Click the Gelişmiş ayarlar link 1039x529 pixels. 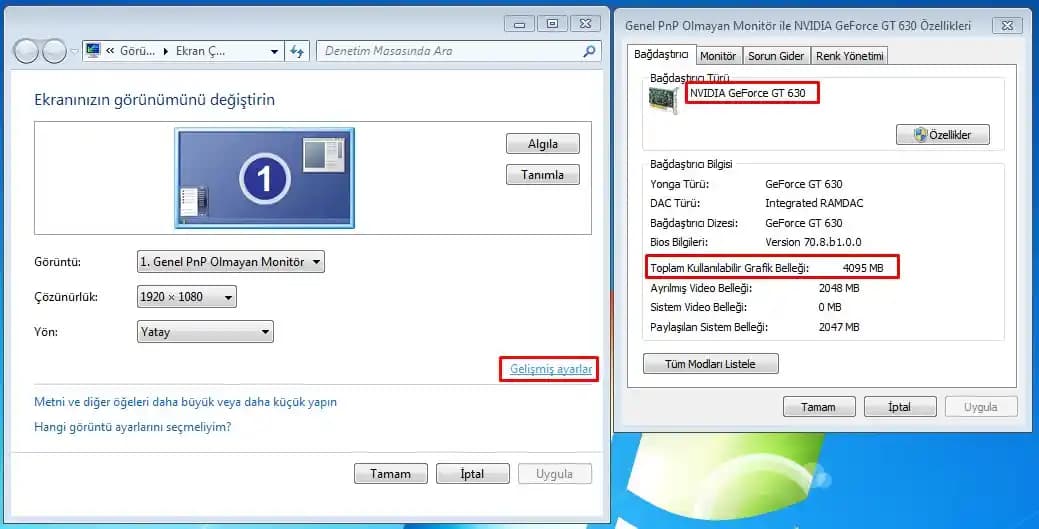(550, 369)
